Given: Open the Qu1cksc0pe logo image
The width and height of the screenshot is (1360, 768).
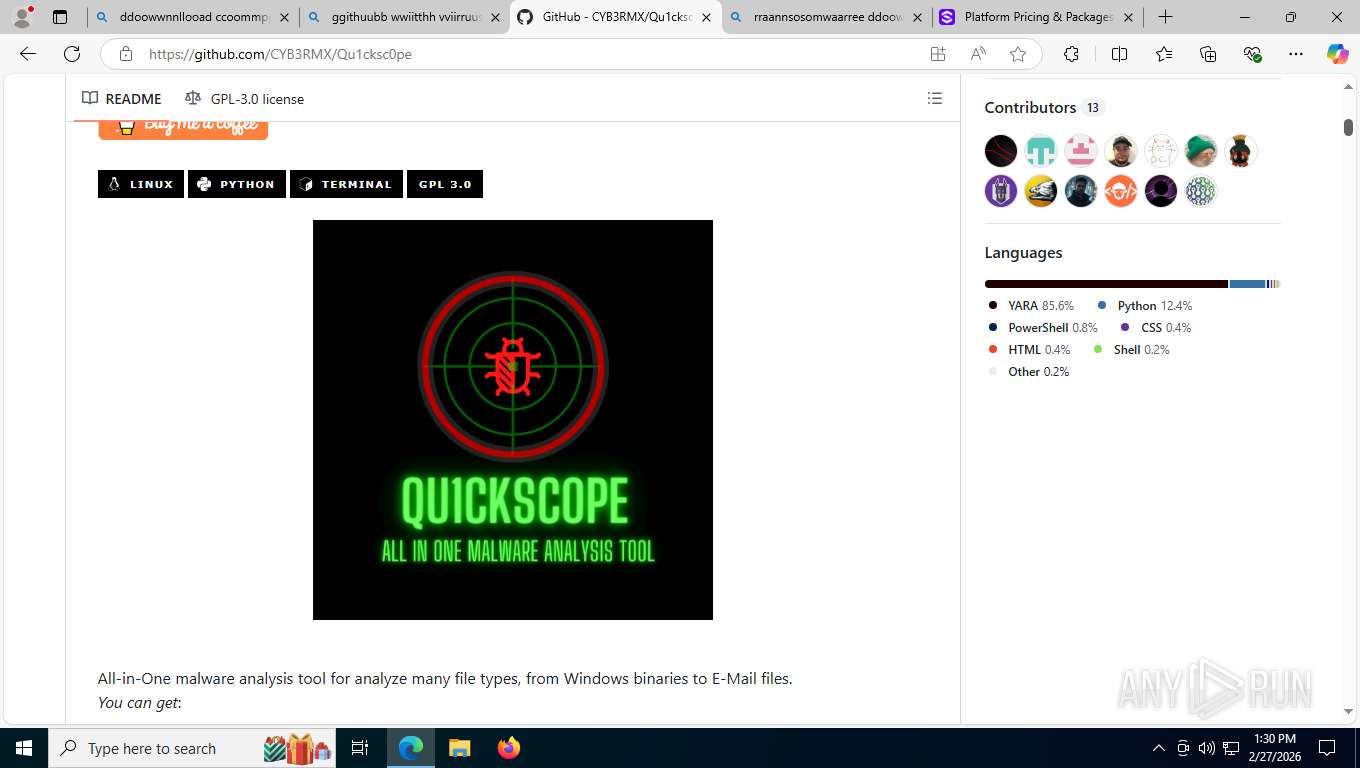Looking at the screenshot, I should tap(513, 420).
